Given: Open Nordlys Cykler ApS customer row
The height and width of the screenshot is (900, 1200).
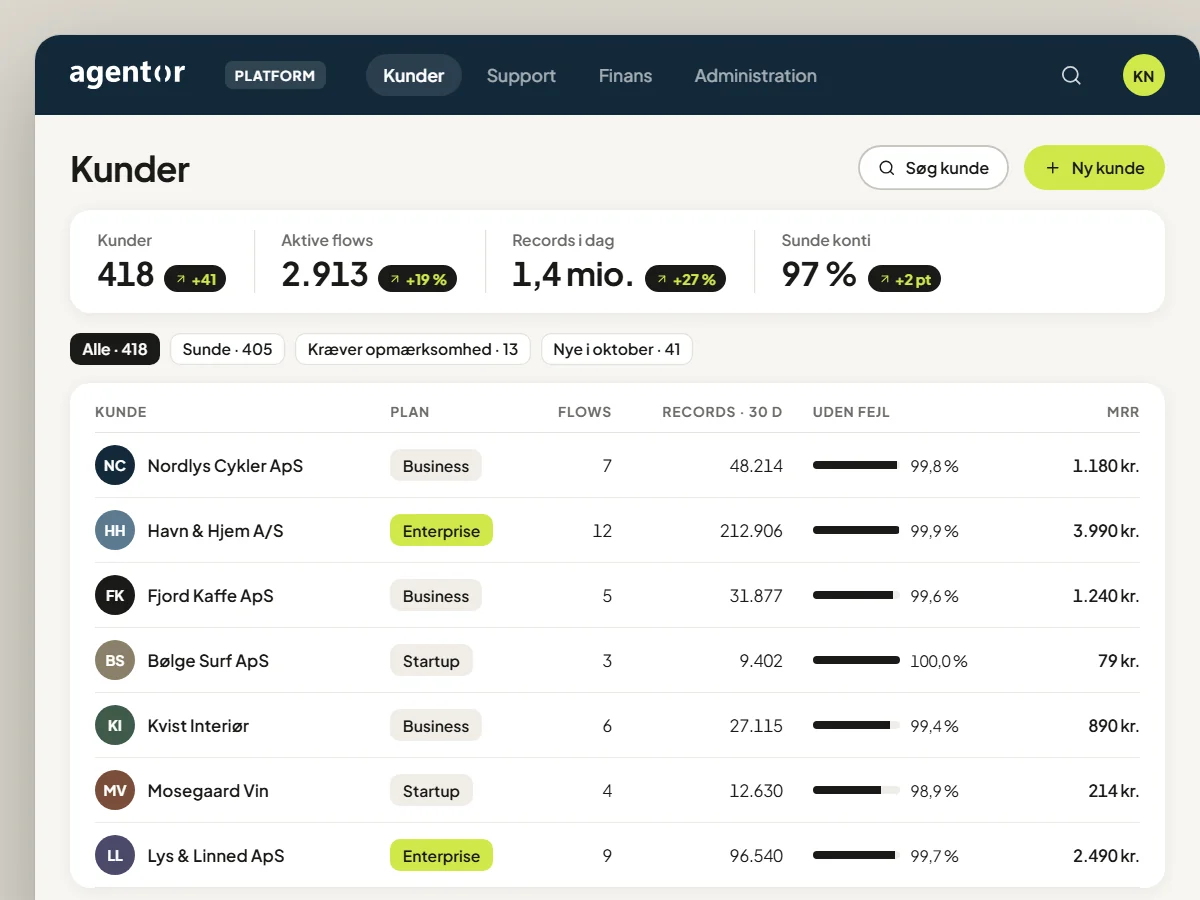Looking at the screenshot, I should 617,466.
